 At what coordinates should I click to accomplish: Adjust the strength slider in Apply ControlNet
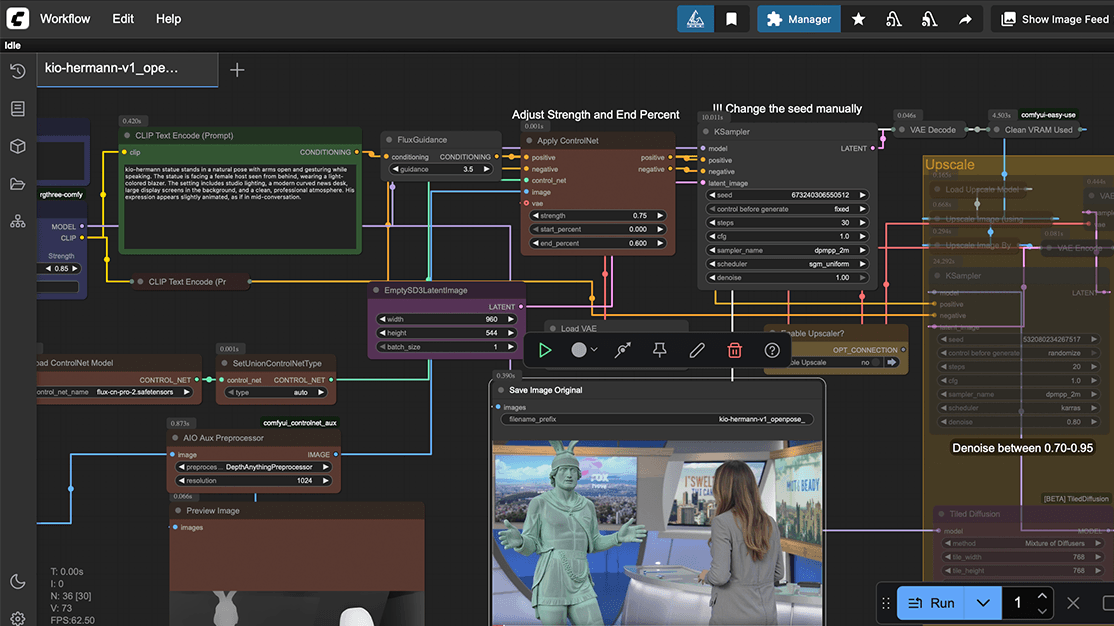[598, 214]
